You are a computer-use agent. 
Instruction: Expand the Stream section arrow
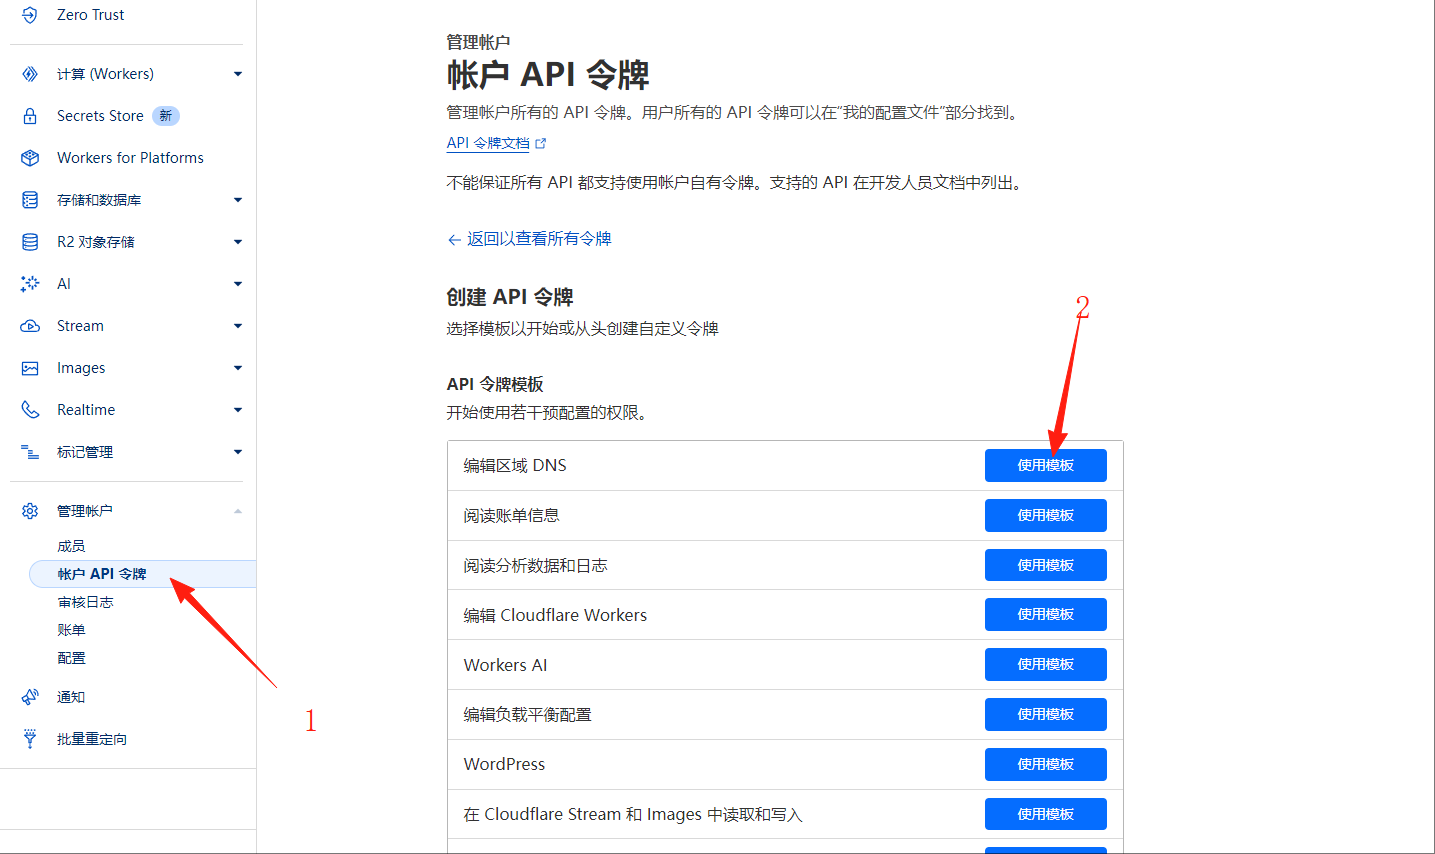click(238, 326)
